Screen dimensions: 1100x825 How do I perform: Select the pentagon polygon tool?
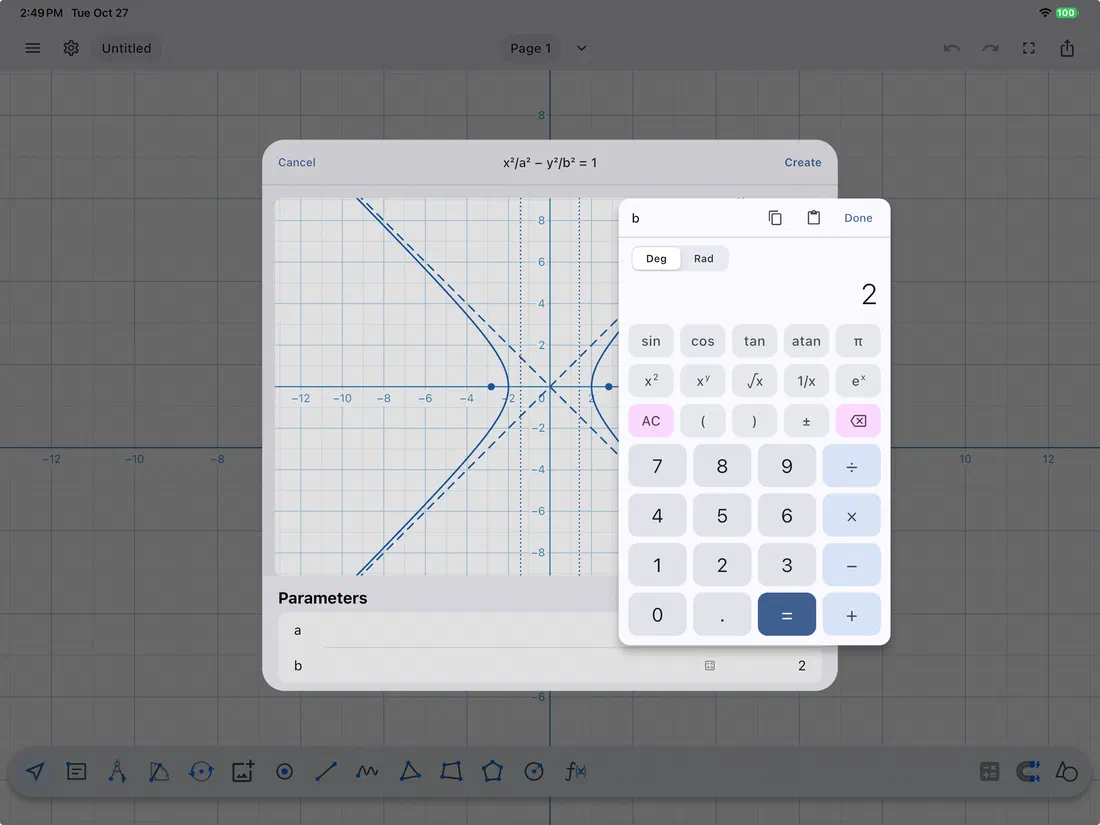[492, 772]
